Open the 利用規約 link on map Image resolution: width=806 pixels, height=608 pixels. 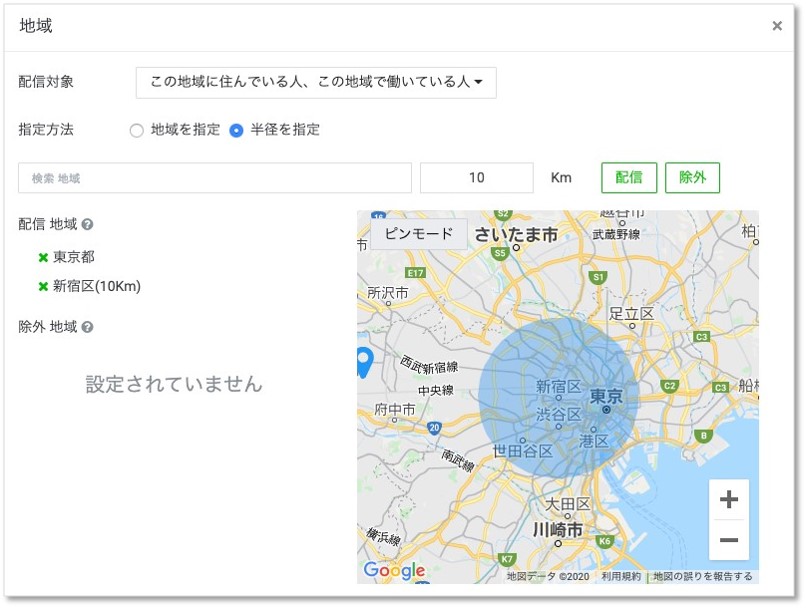coord(621,577)
